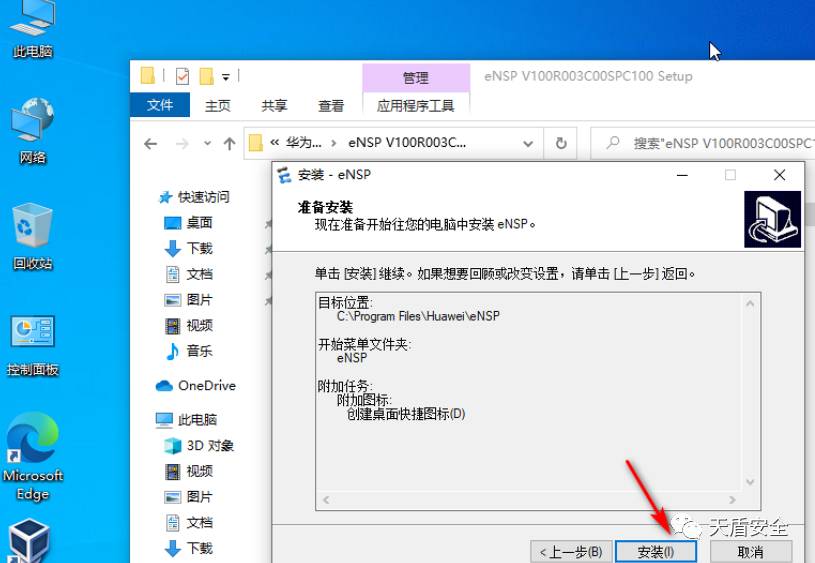The width and height of the screenshot is (815, 563).
Task: Click the Explorer title bar folder icon
Action: point(148,76)
